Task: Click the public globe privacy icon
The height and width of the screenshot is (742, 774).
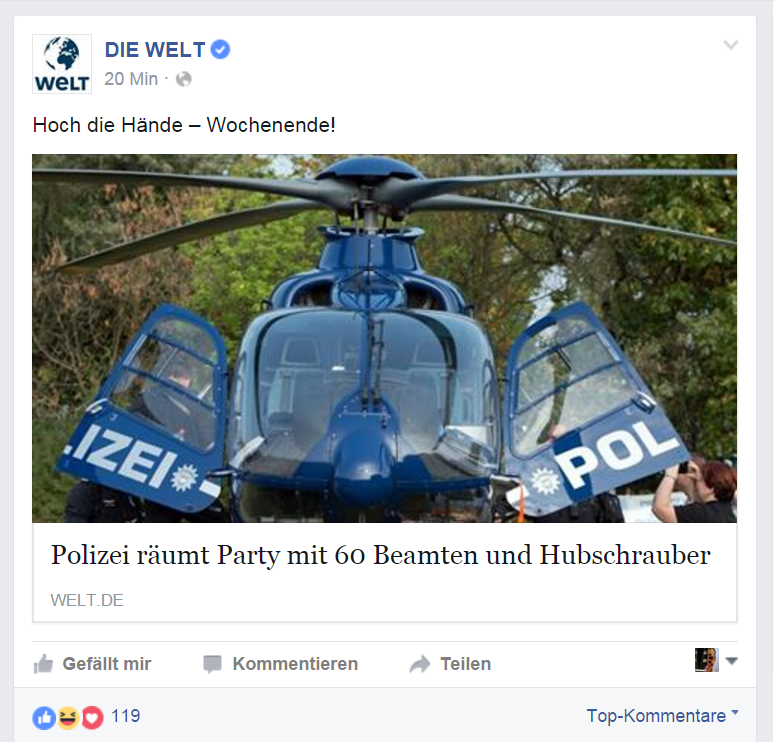Action: pyautogui.click(x=184, y=79)
